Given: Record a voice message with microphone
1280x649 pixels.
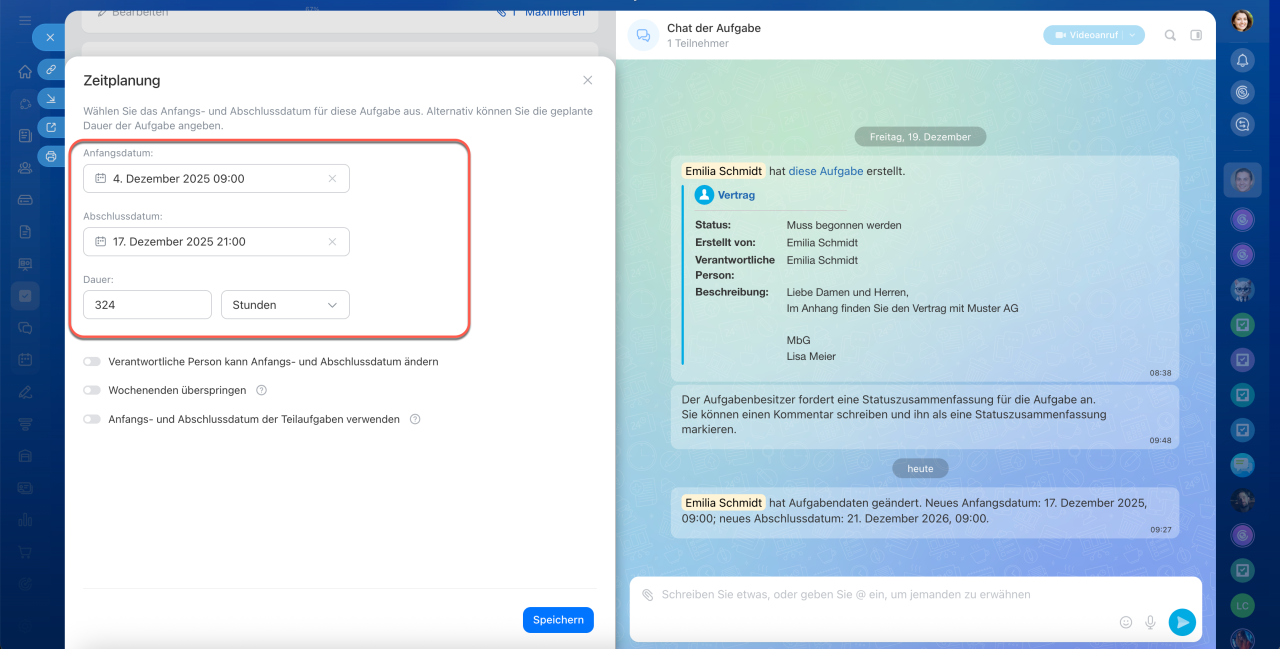Looking at the screenshot, I should coord(1151,622).
